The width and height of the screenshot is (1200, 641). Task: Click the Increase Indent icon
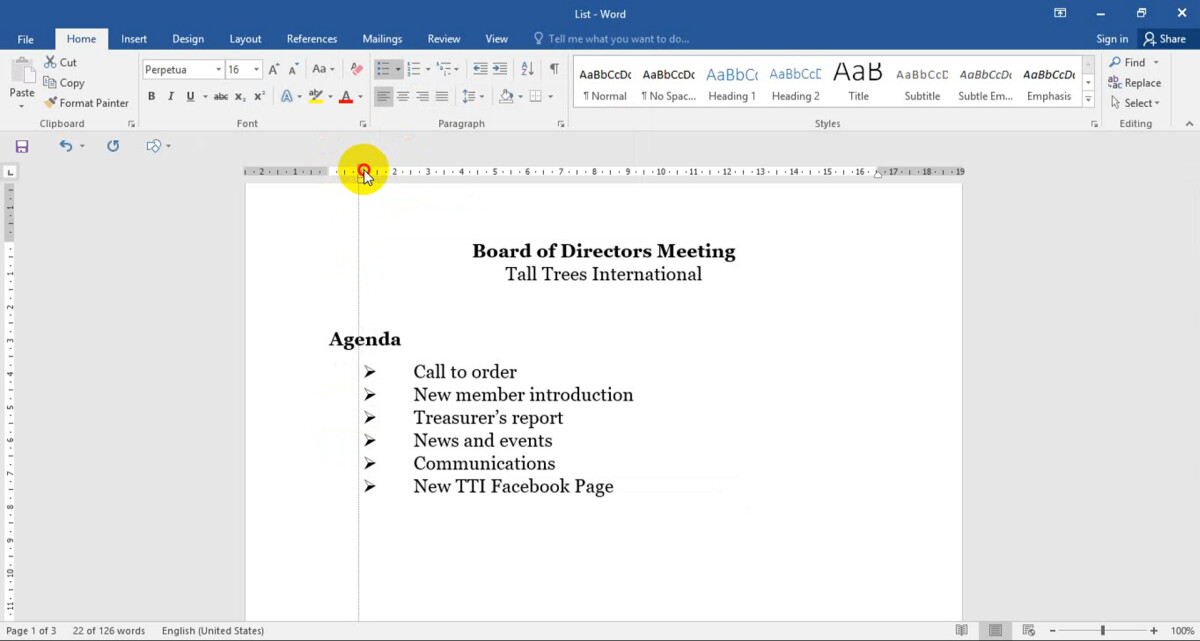[x=499, y=69]
